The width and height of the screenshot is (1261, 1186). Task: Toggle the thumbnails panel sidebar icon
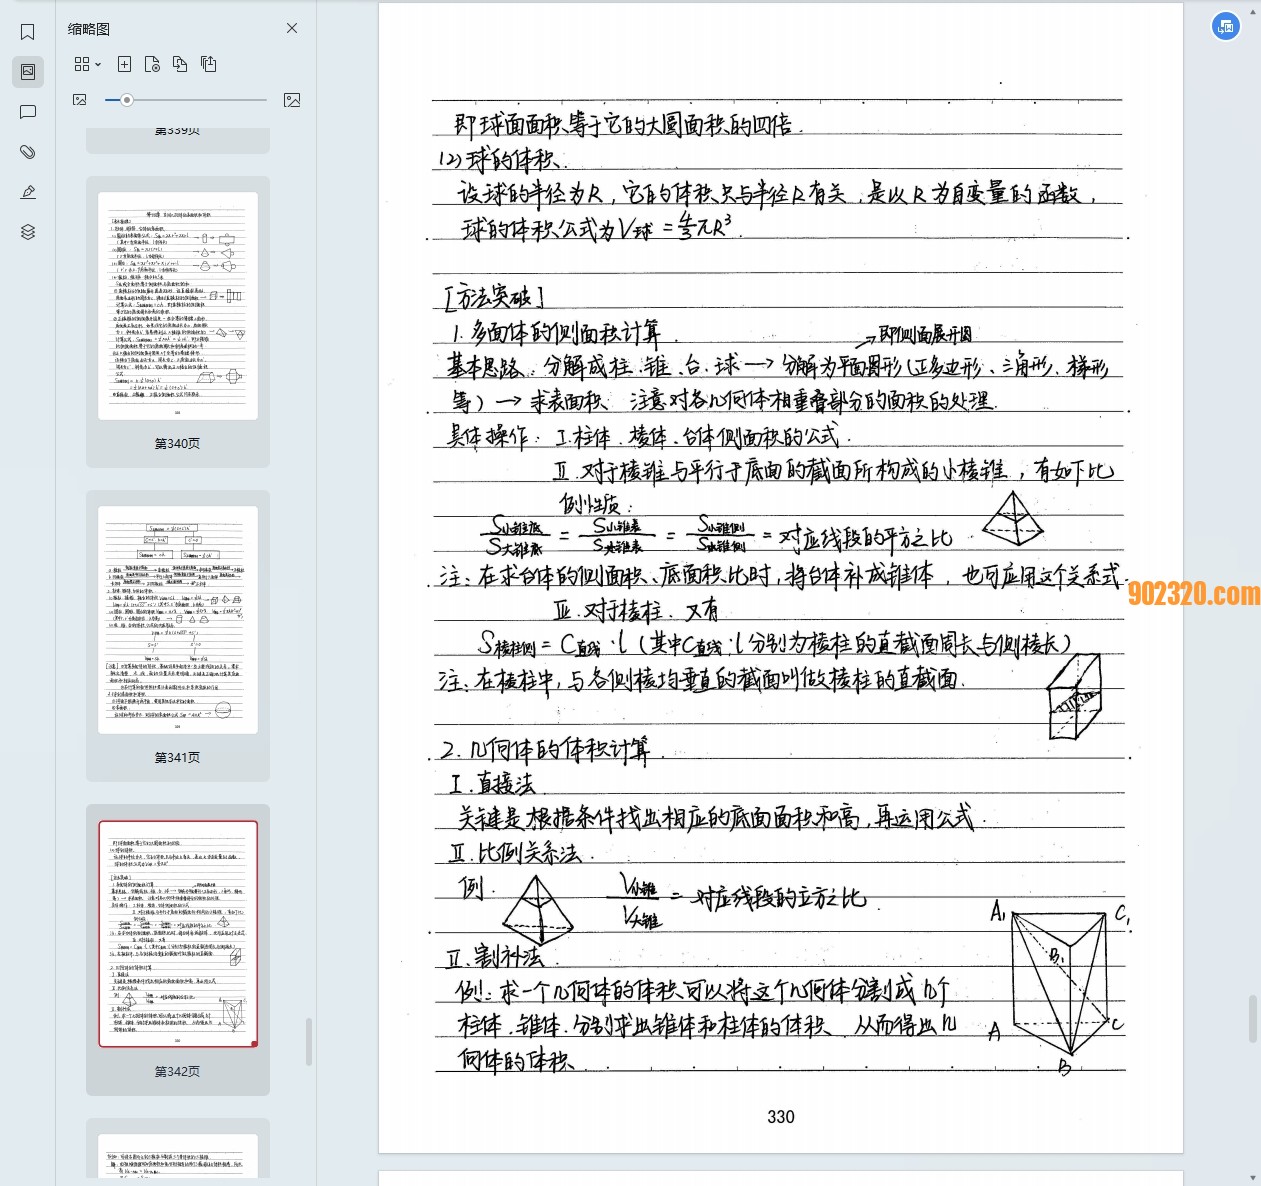[28, 72]
